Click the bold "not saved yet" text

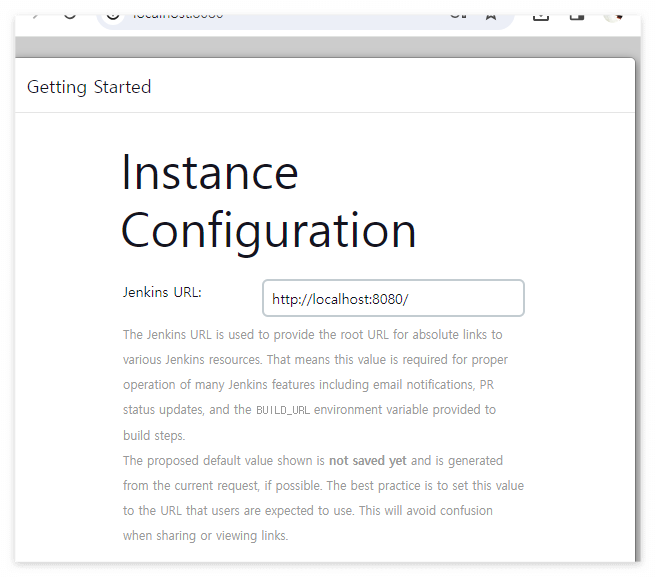(367, 461)
